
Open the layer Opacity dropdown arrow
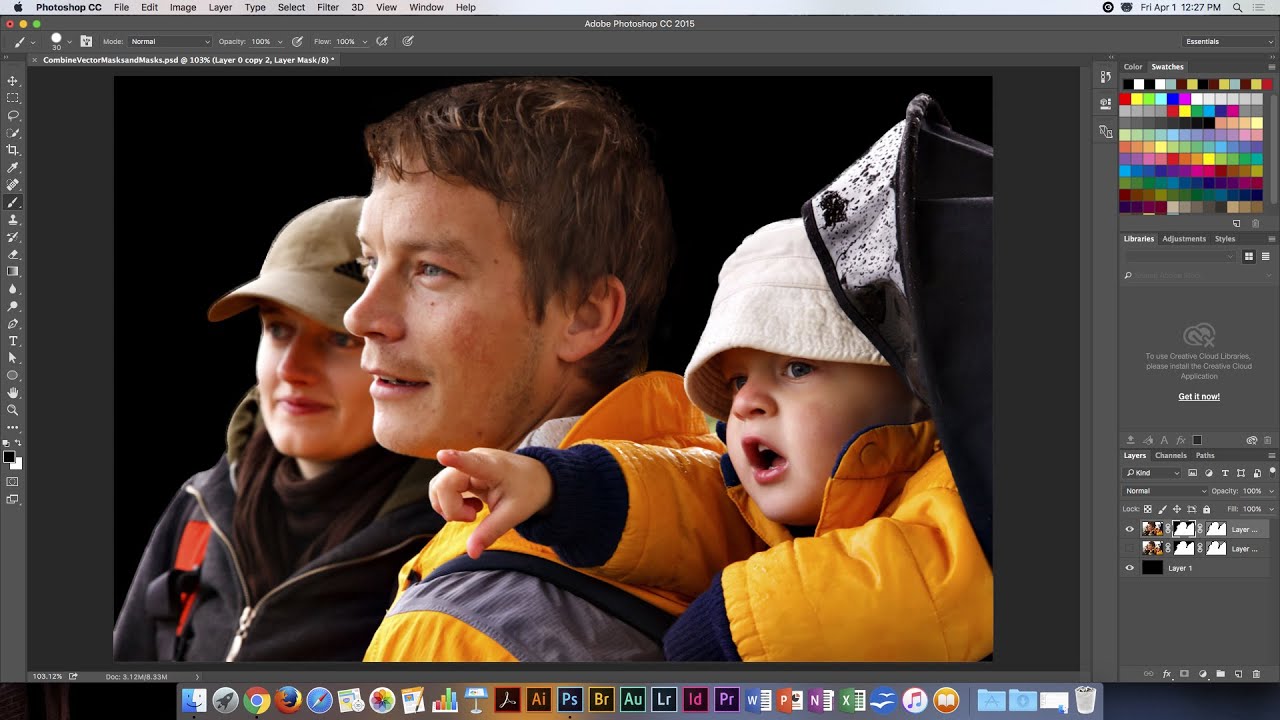coord(1271,491)
